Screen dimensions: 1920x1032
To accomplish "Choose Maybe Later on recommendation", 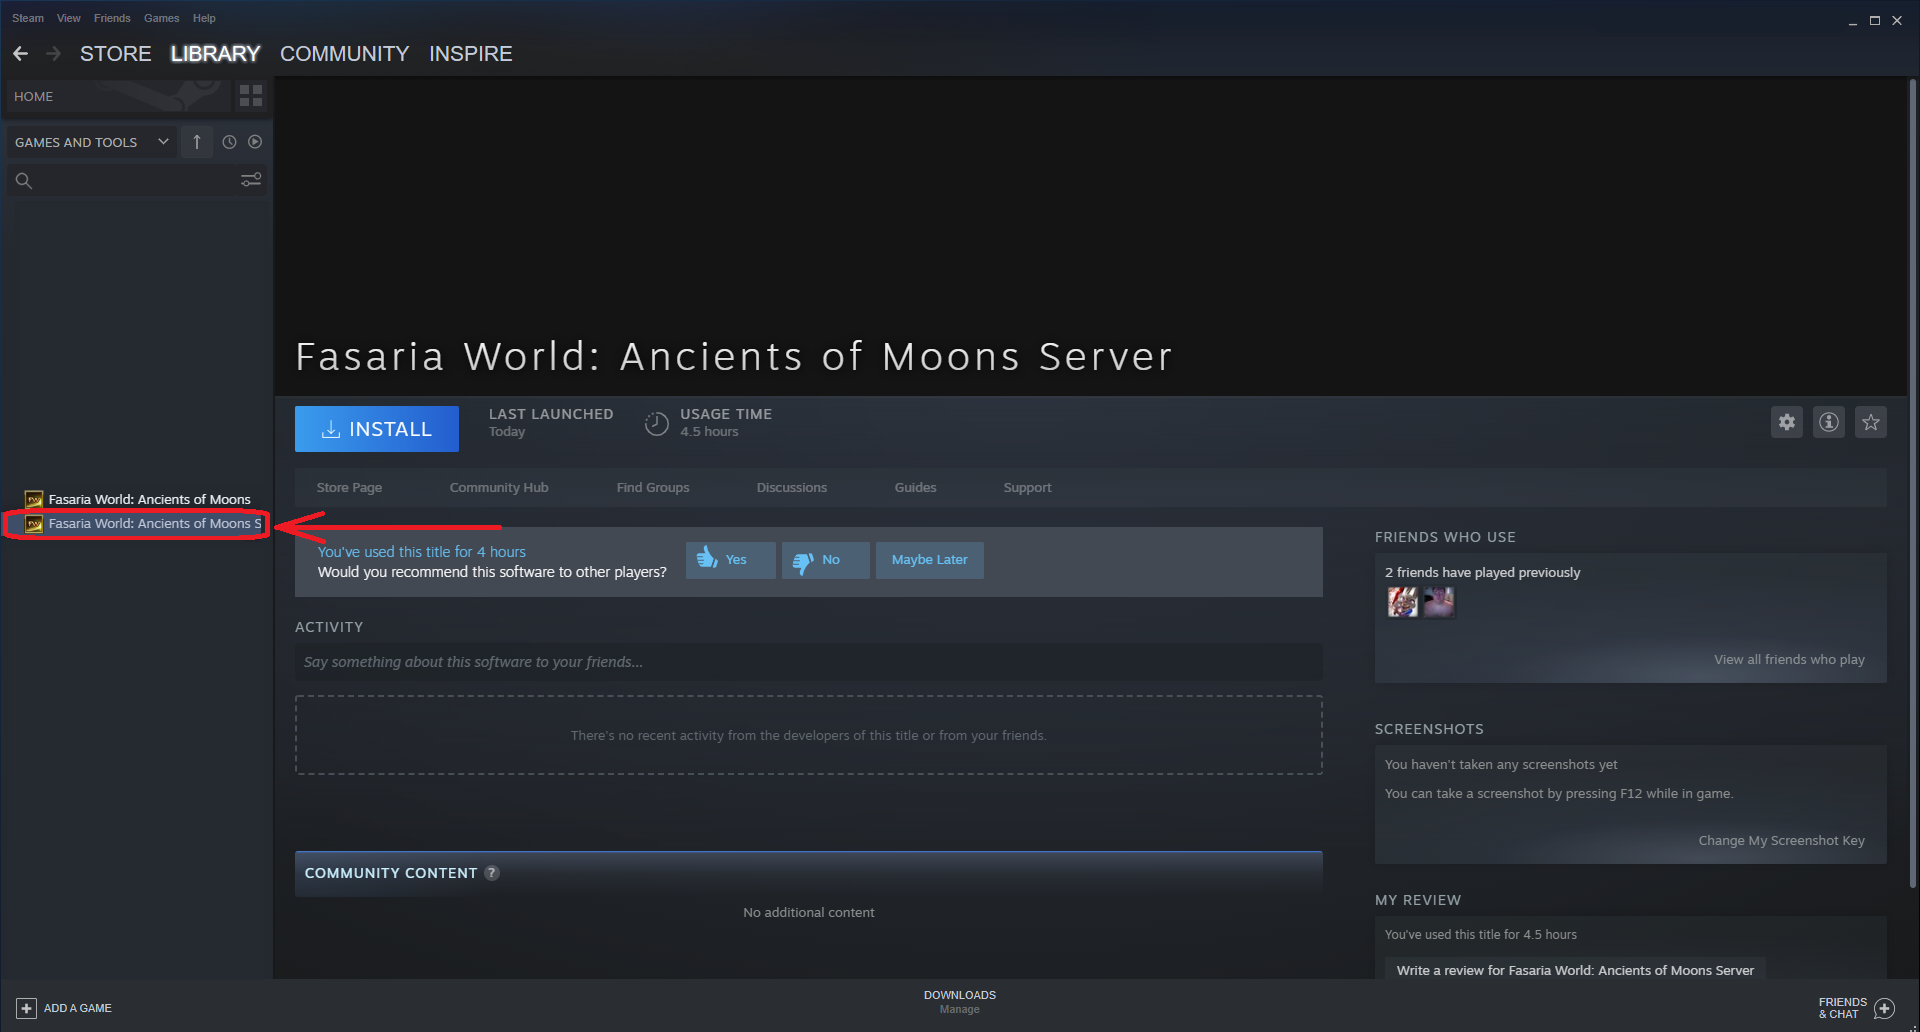I will coord(930,560).
